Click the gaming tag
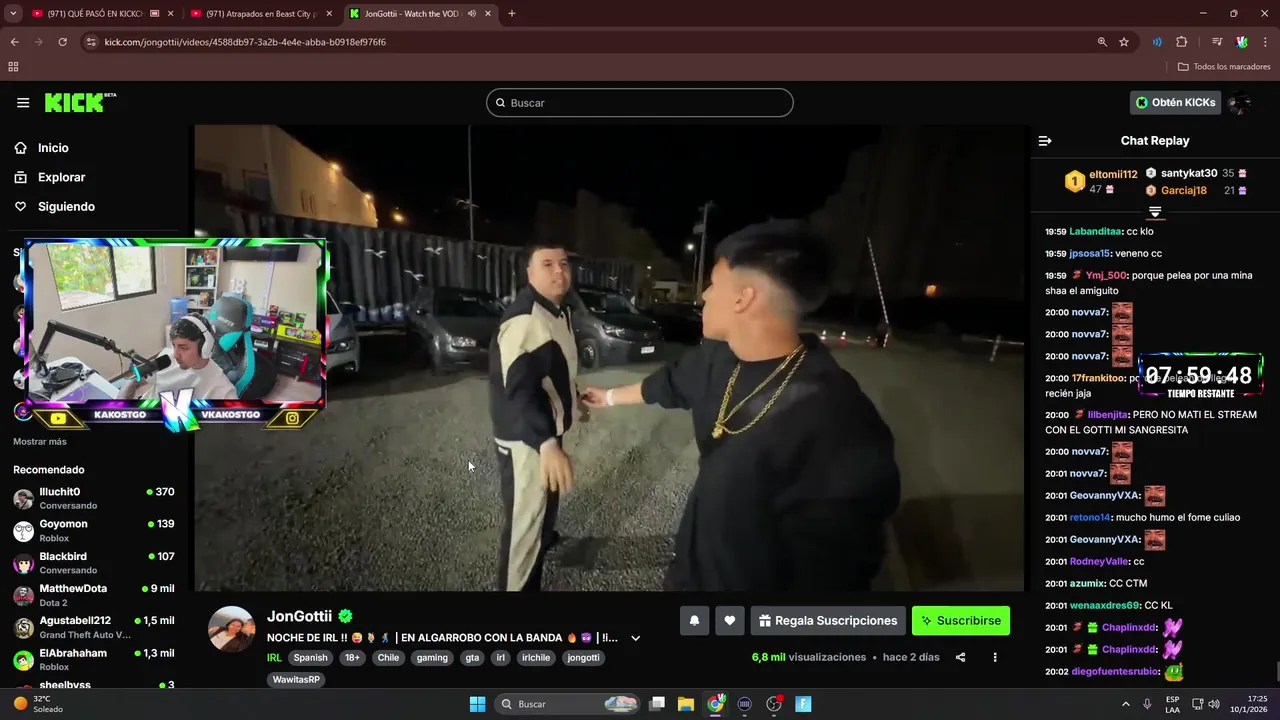Viewport: 1280px width, 720px height. (x=432, y=658)
